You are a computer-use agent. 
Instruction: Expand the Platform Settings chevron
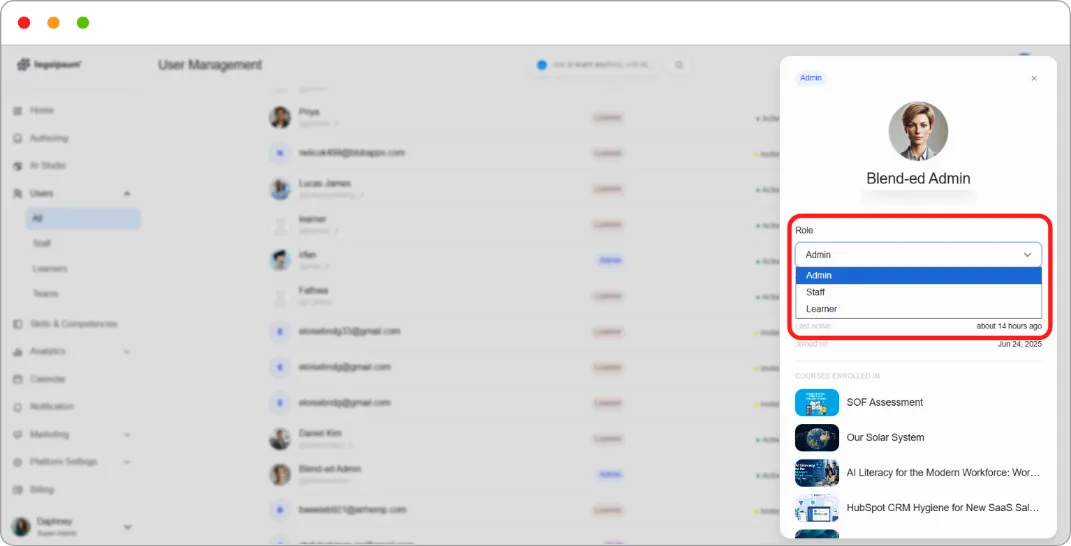click(x=126, y=463)
